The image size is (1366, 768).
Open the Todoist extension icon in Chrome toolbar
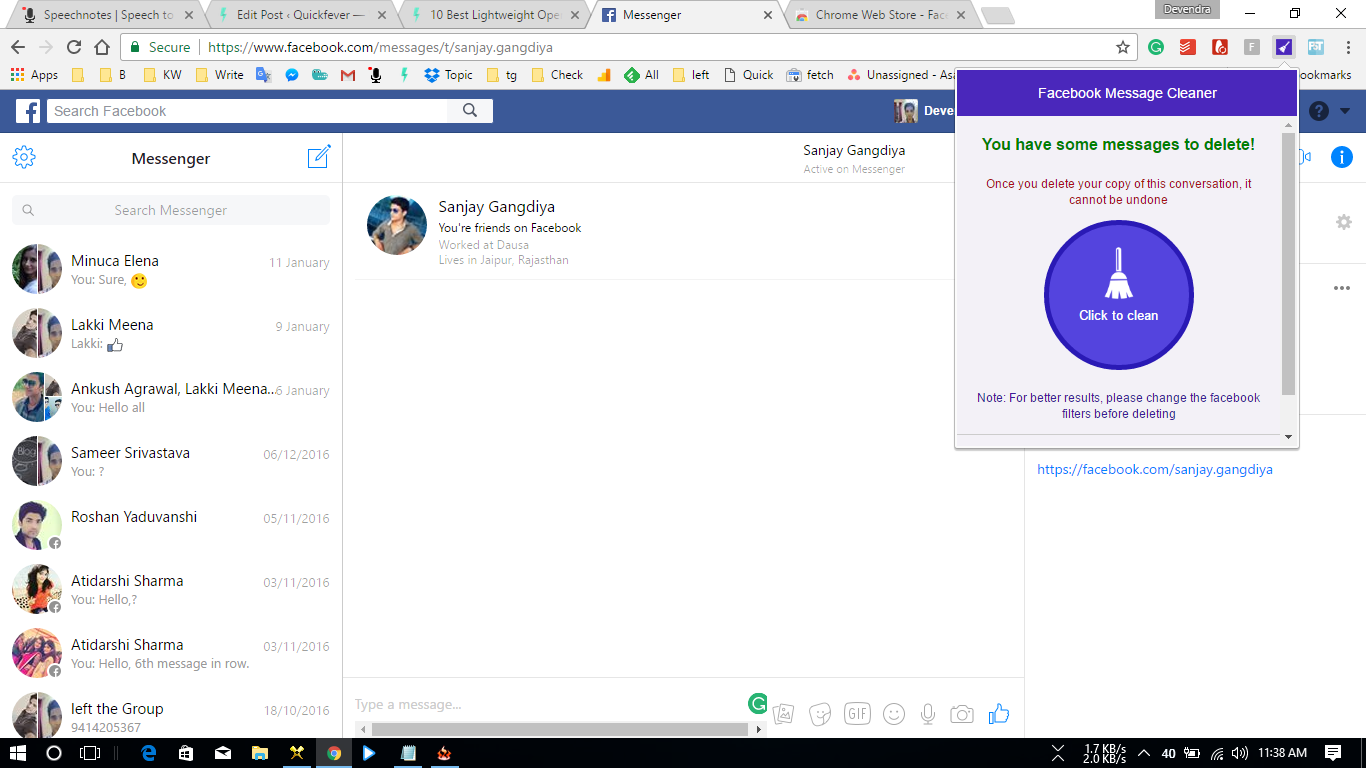point(1187,47)
